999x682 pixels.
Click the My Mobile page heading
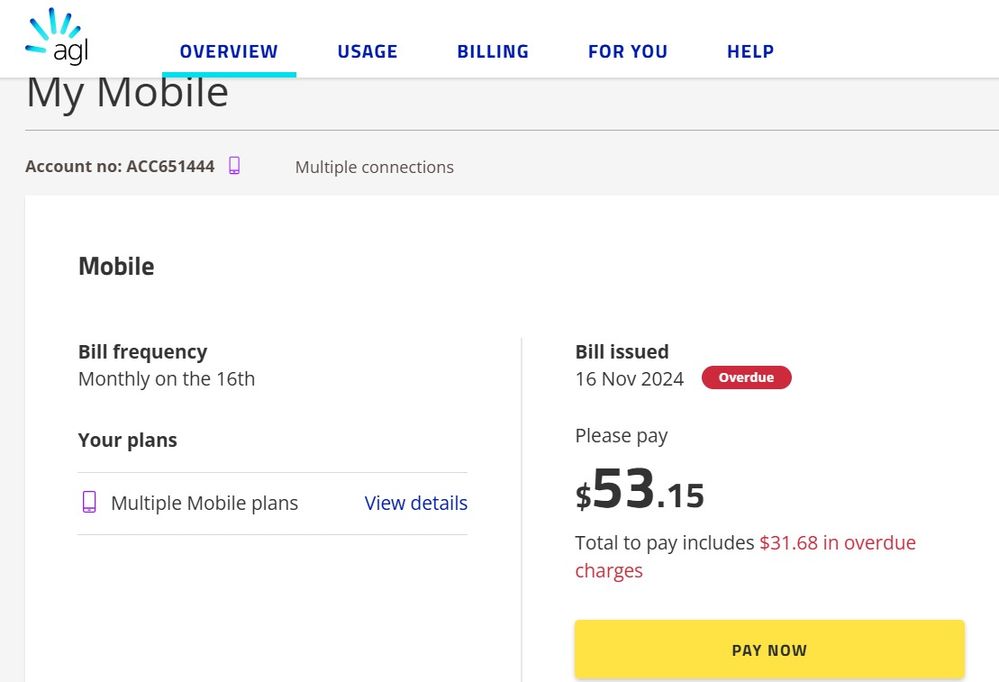click(127, 93)
